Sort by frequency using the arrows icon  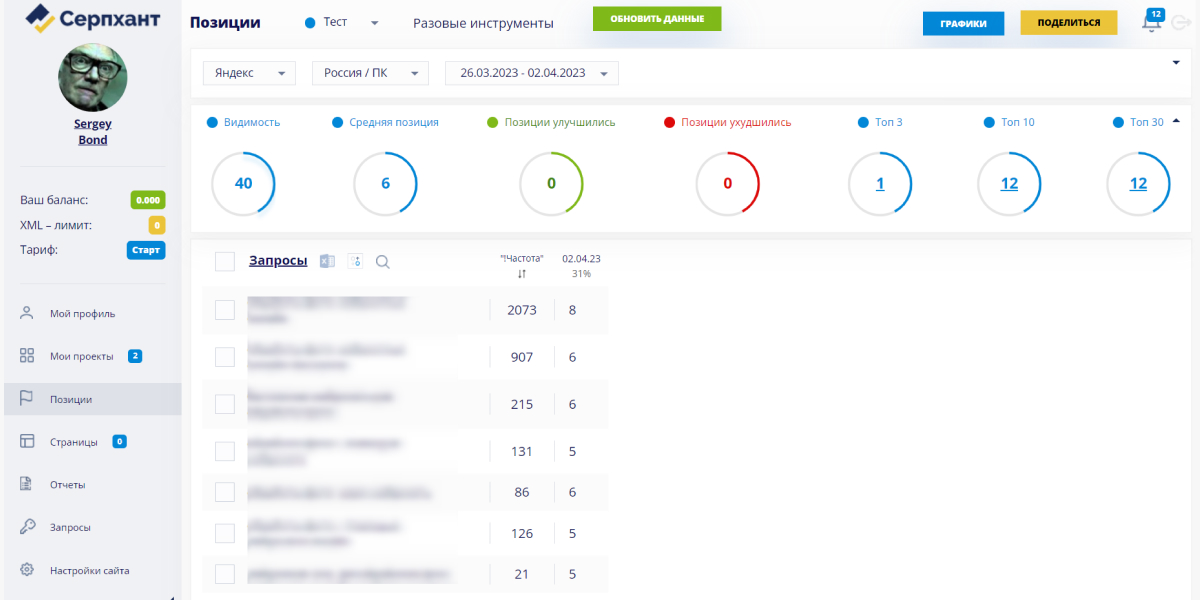coord(522,274)
